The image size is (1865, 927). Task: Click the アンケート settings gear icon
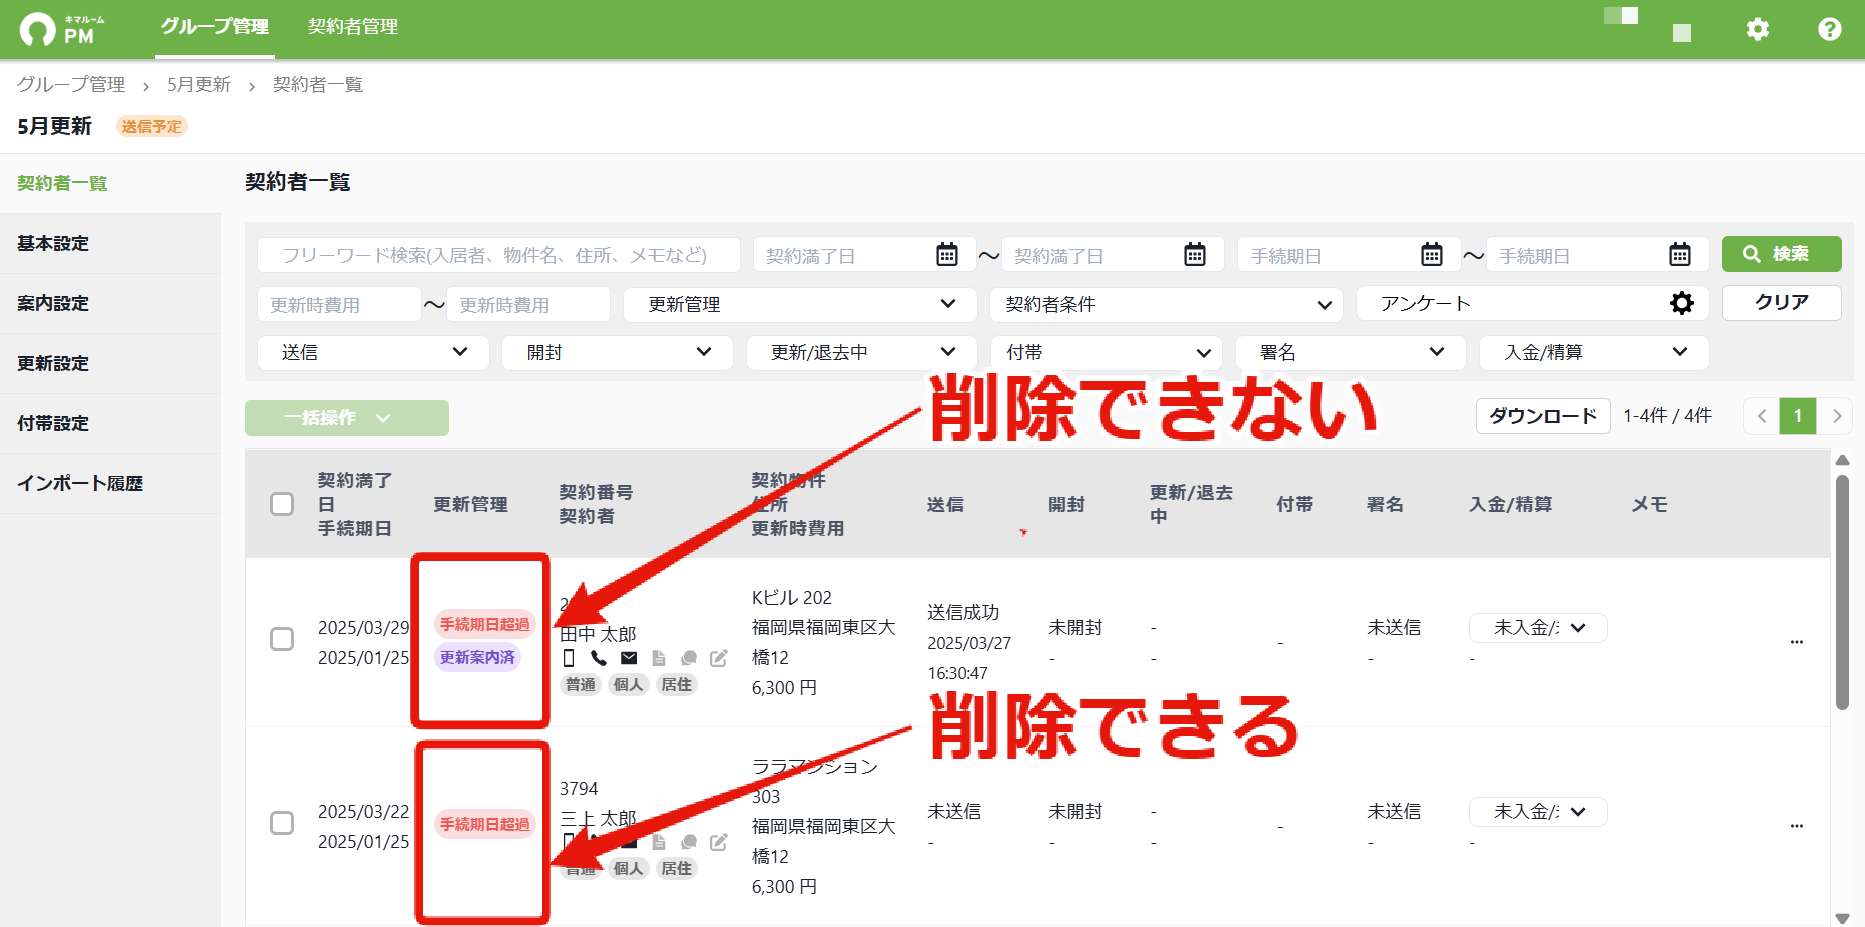[1682, 303]
